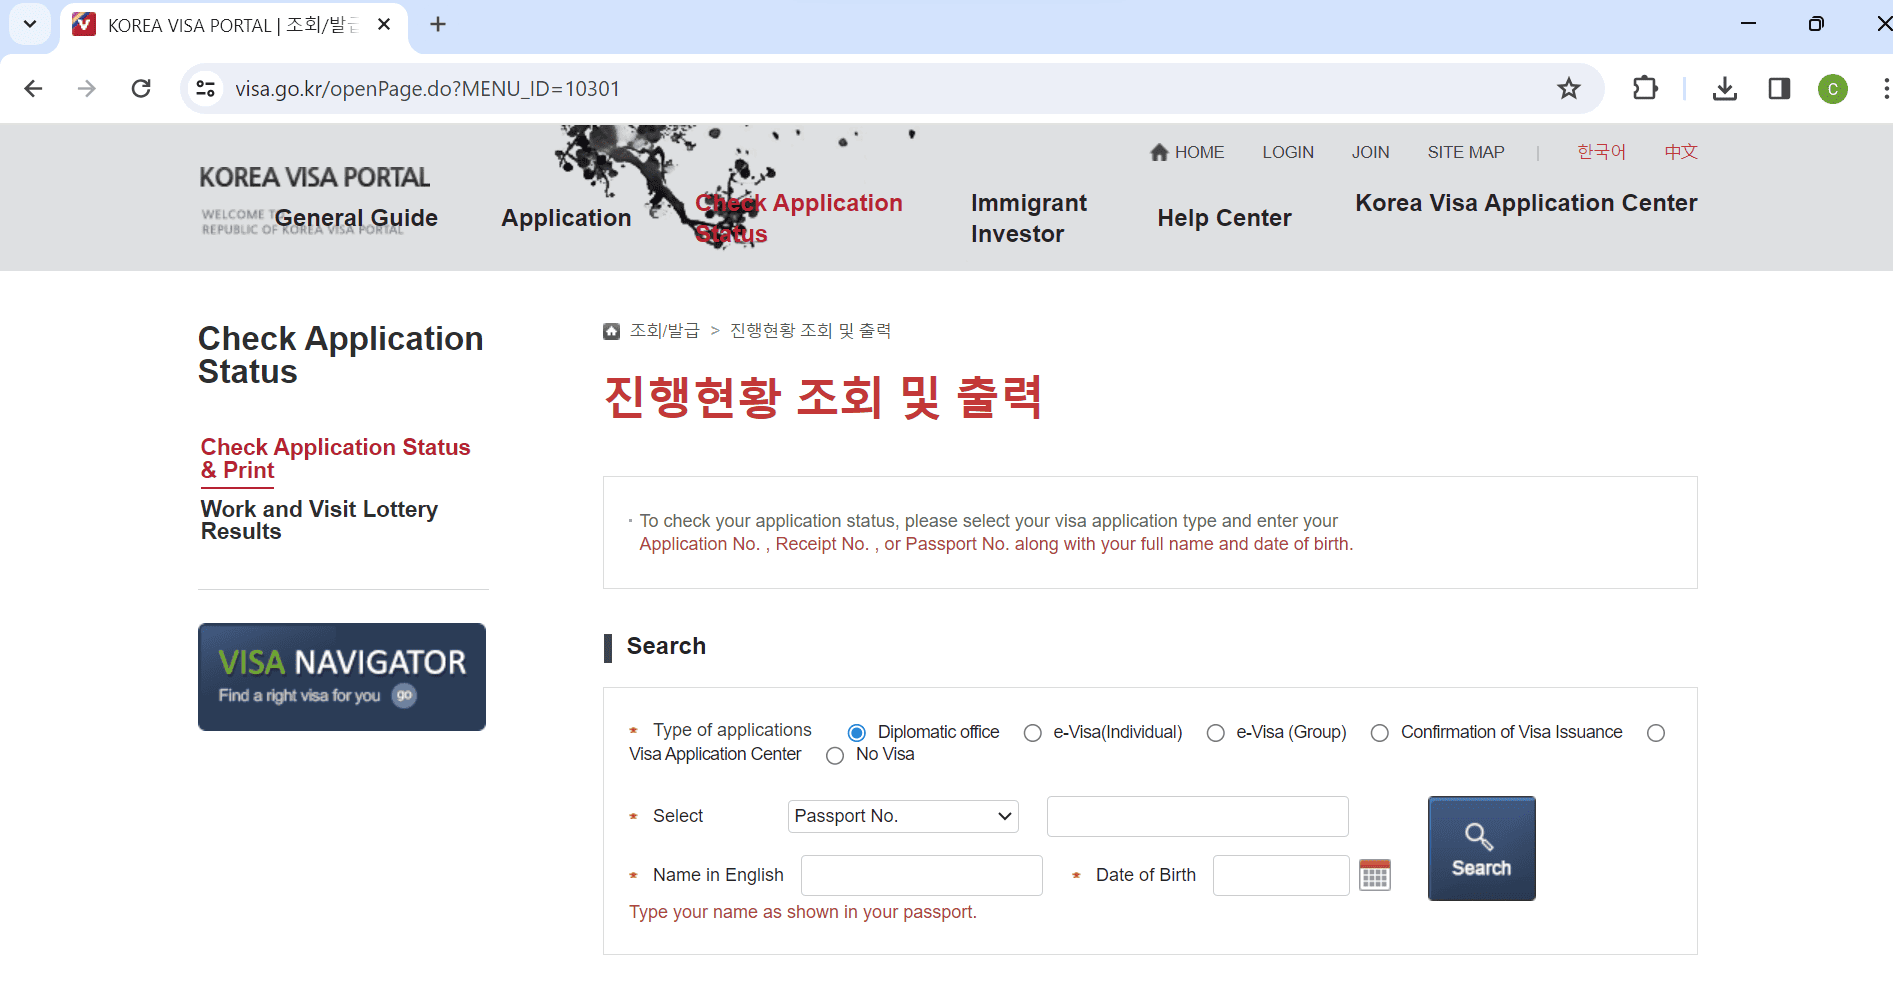Expand the Passport No. select dropdown
Image resolution: width=1893 pixels, height=999 pixels.
click(x=903, y=816)
